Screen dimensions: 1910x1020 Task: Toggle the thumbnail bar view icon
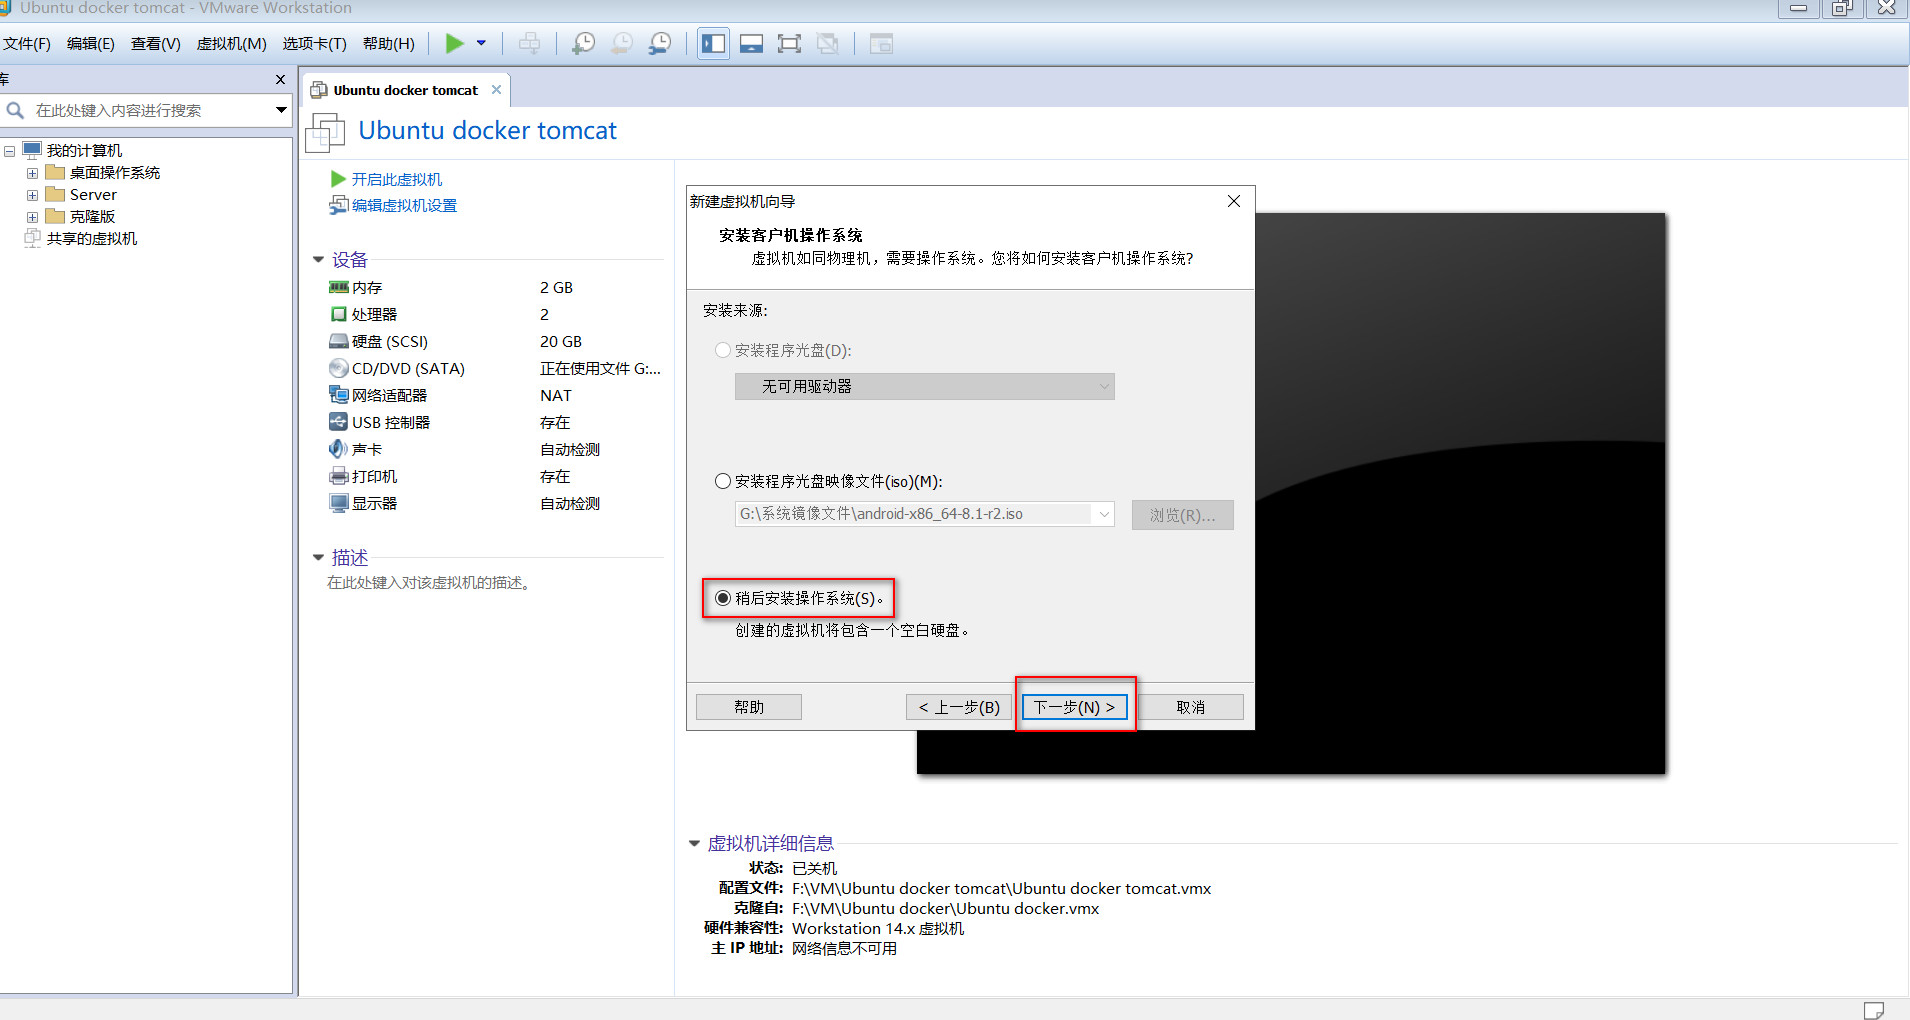752,43
